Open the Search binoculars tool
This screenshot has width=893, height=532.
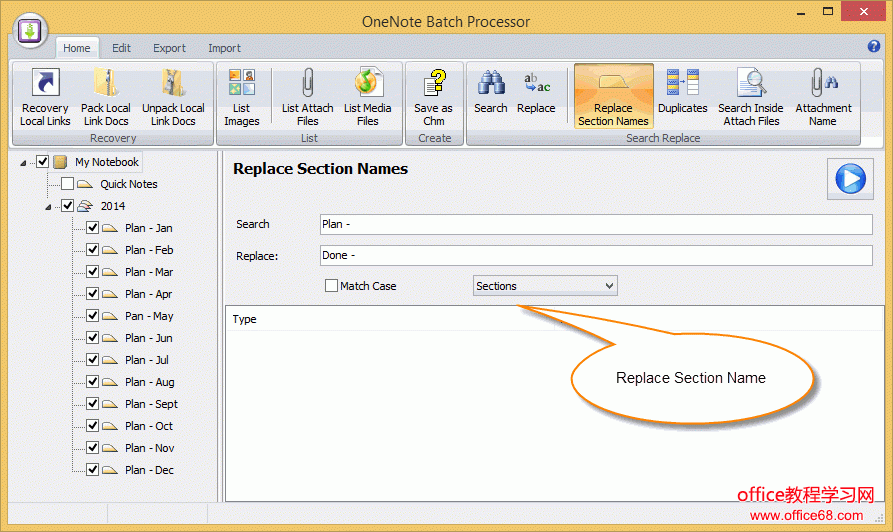coord(490,92)
